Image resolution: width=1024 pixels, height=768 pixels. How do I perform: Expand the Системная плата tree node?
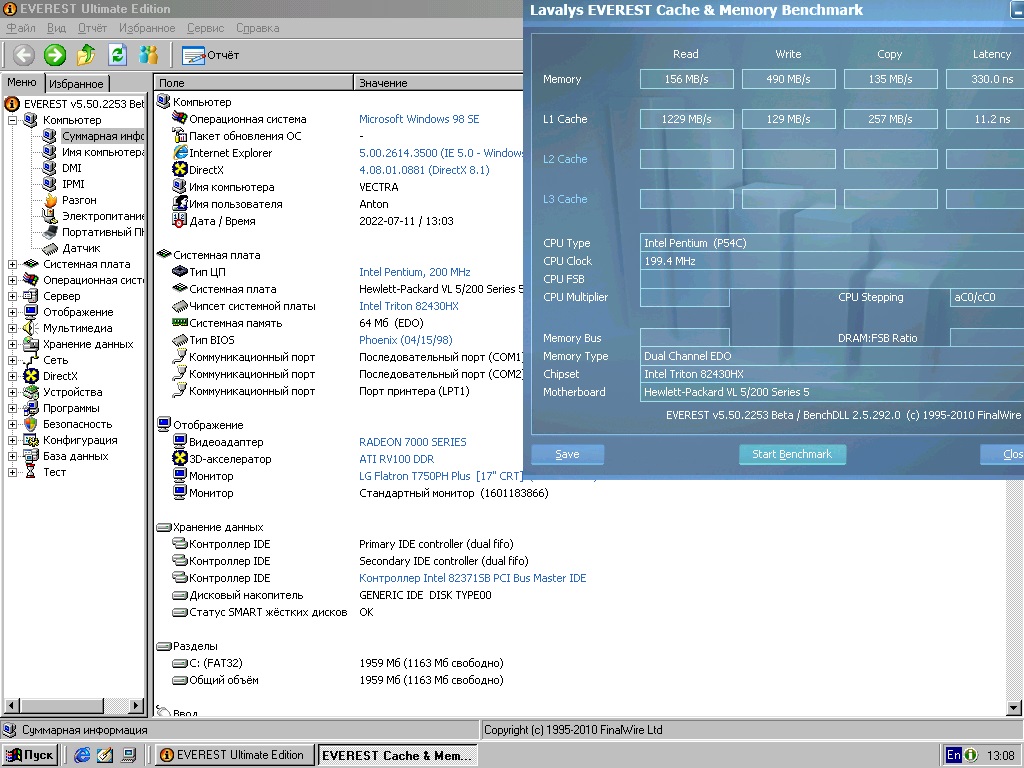(x=13, y=264)
